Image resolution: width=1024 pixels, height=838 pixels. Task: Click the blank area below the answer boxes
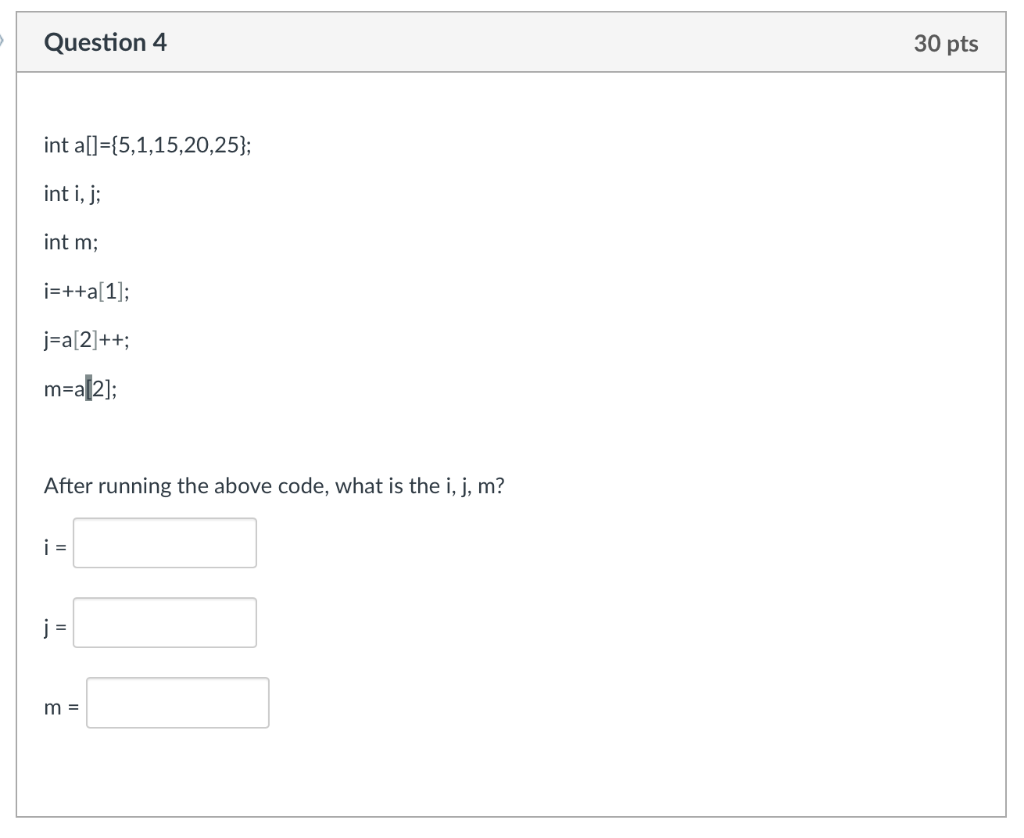500,775
